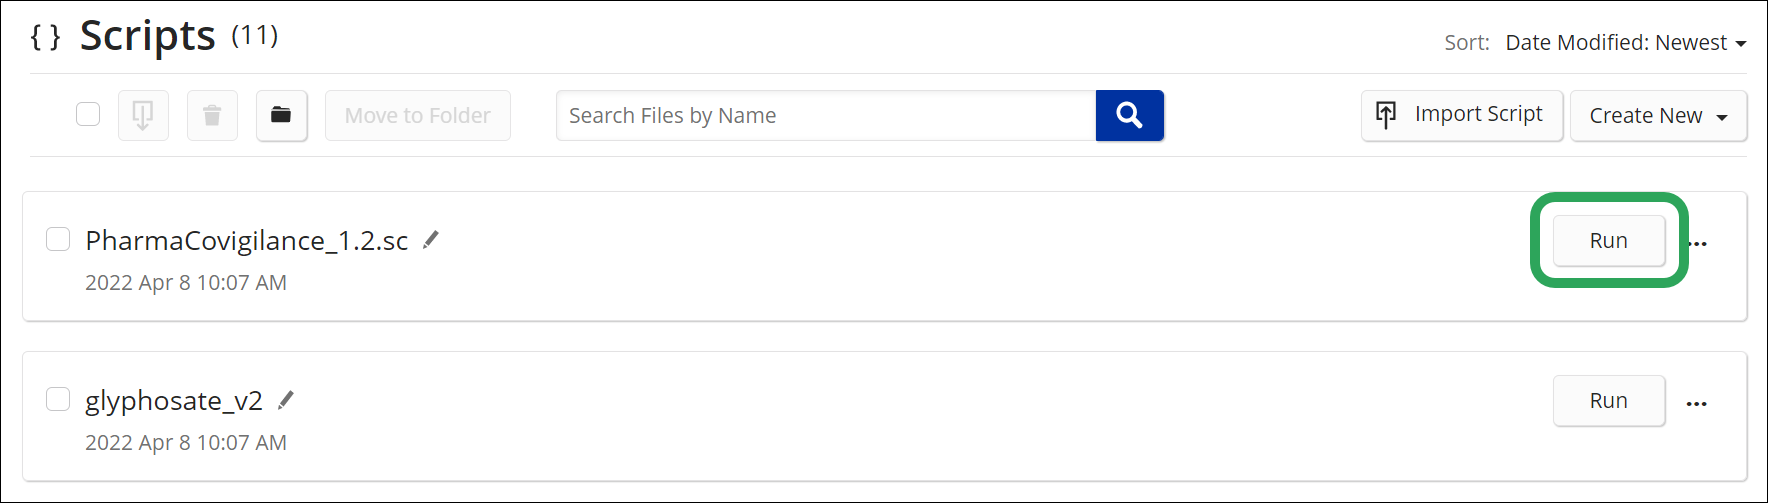Select the glyphosate_v2 checkbox

58,399
